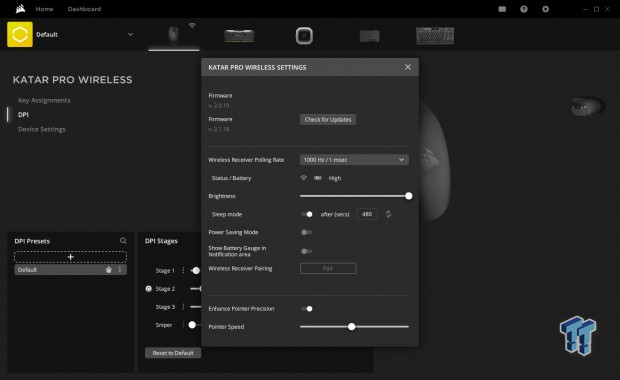Click the yellow Default profile icon

click(x=20, y=34)
